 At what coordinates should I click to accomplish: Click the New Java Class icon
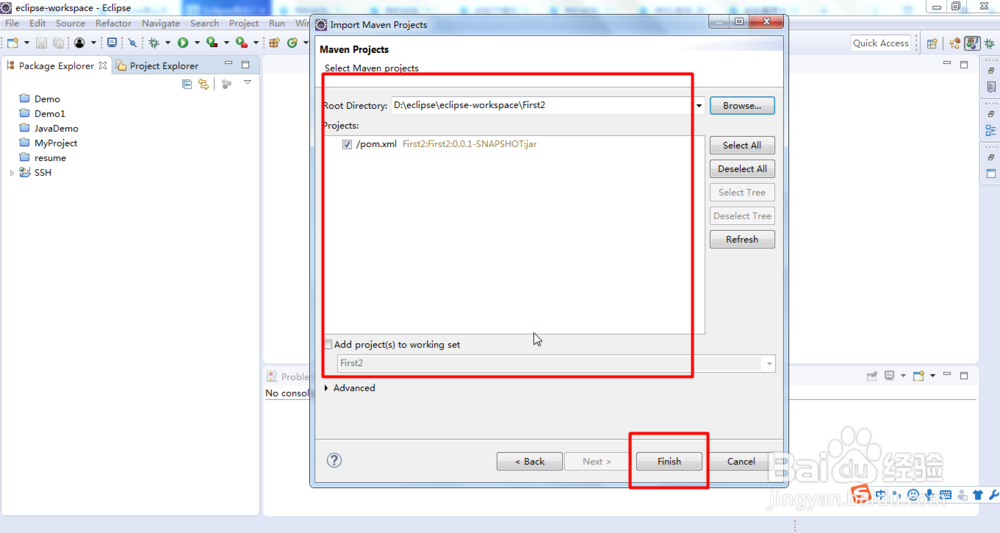pos(292,43)
